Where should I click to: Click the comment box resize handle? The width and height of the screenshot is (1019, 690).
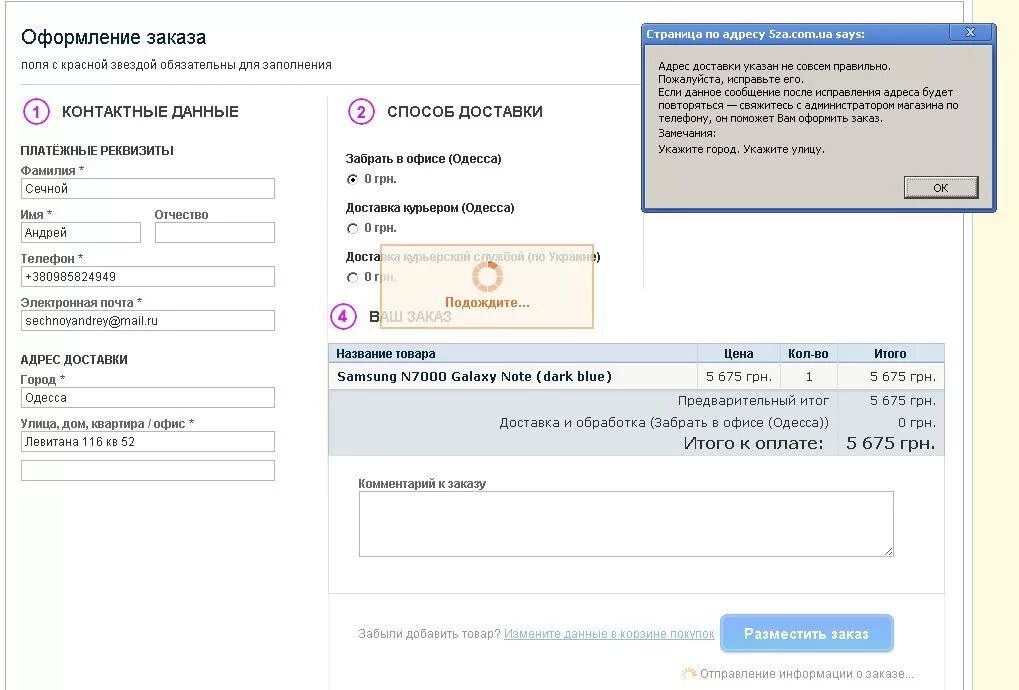point(888,551)
